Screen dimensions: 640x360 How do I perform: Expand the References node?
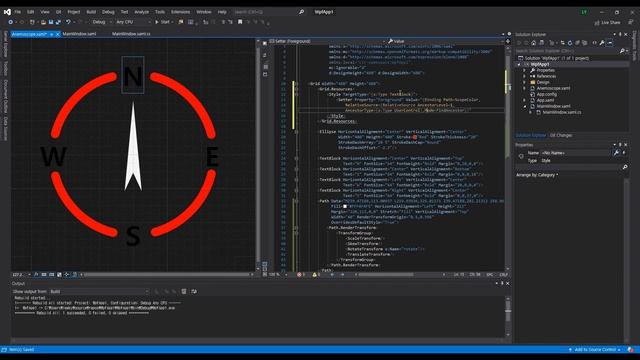pyautogui.click(x=524, y=76)
